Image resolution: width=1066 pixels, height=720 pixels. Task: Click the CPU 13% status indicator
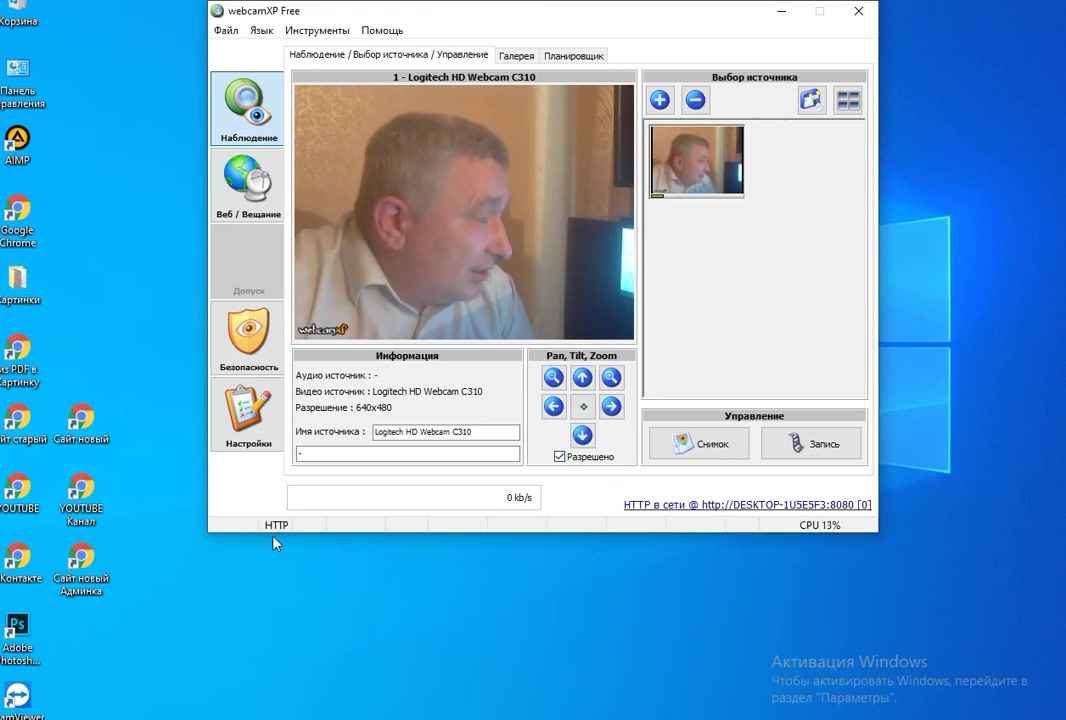click(x=819, y=525)
